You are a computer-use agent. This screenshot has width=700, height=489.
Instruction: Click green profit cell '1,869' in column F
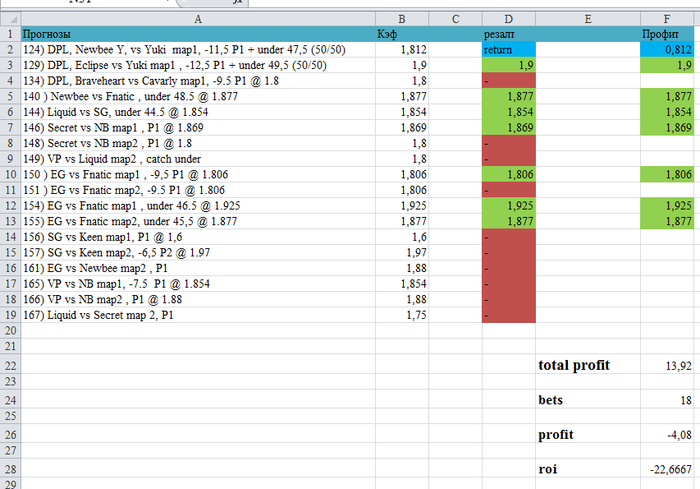667,128
